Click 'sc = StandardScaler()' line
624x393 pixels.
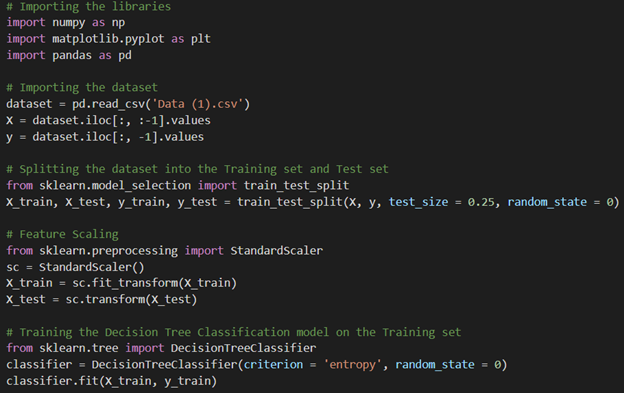click(75, 267)
